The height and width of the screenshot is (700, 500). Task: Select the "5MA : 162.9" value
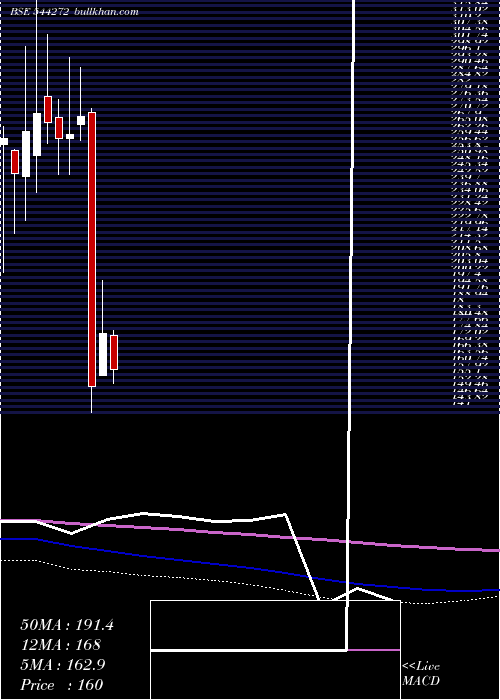coord(63,665)
